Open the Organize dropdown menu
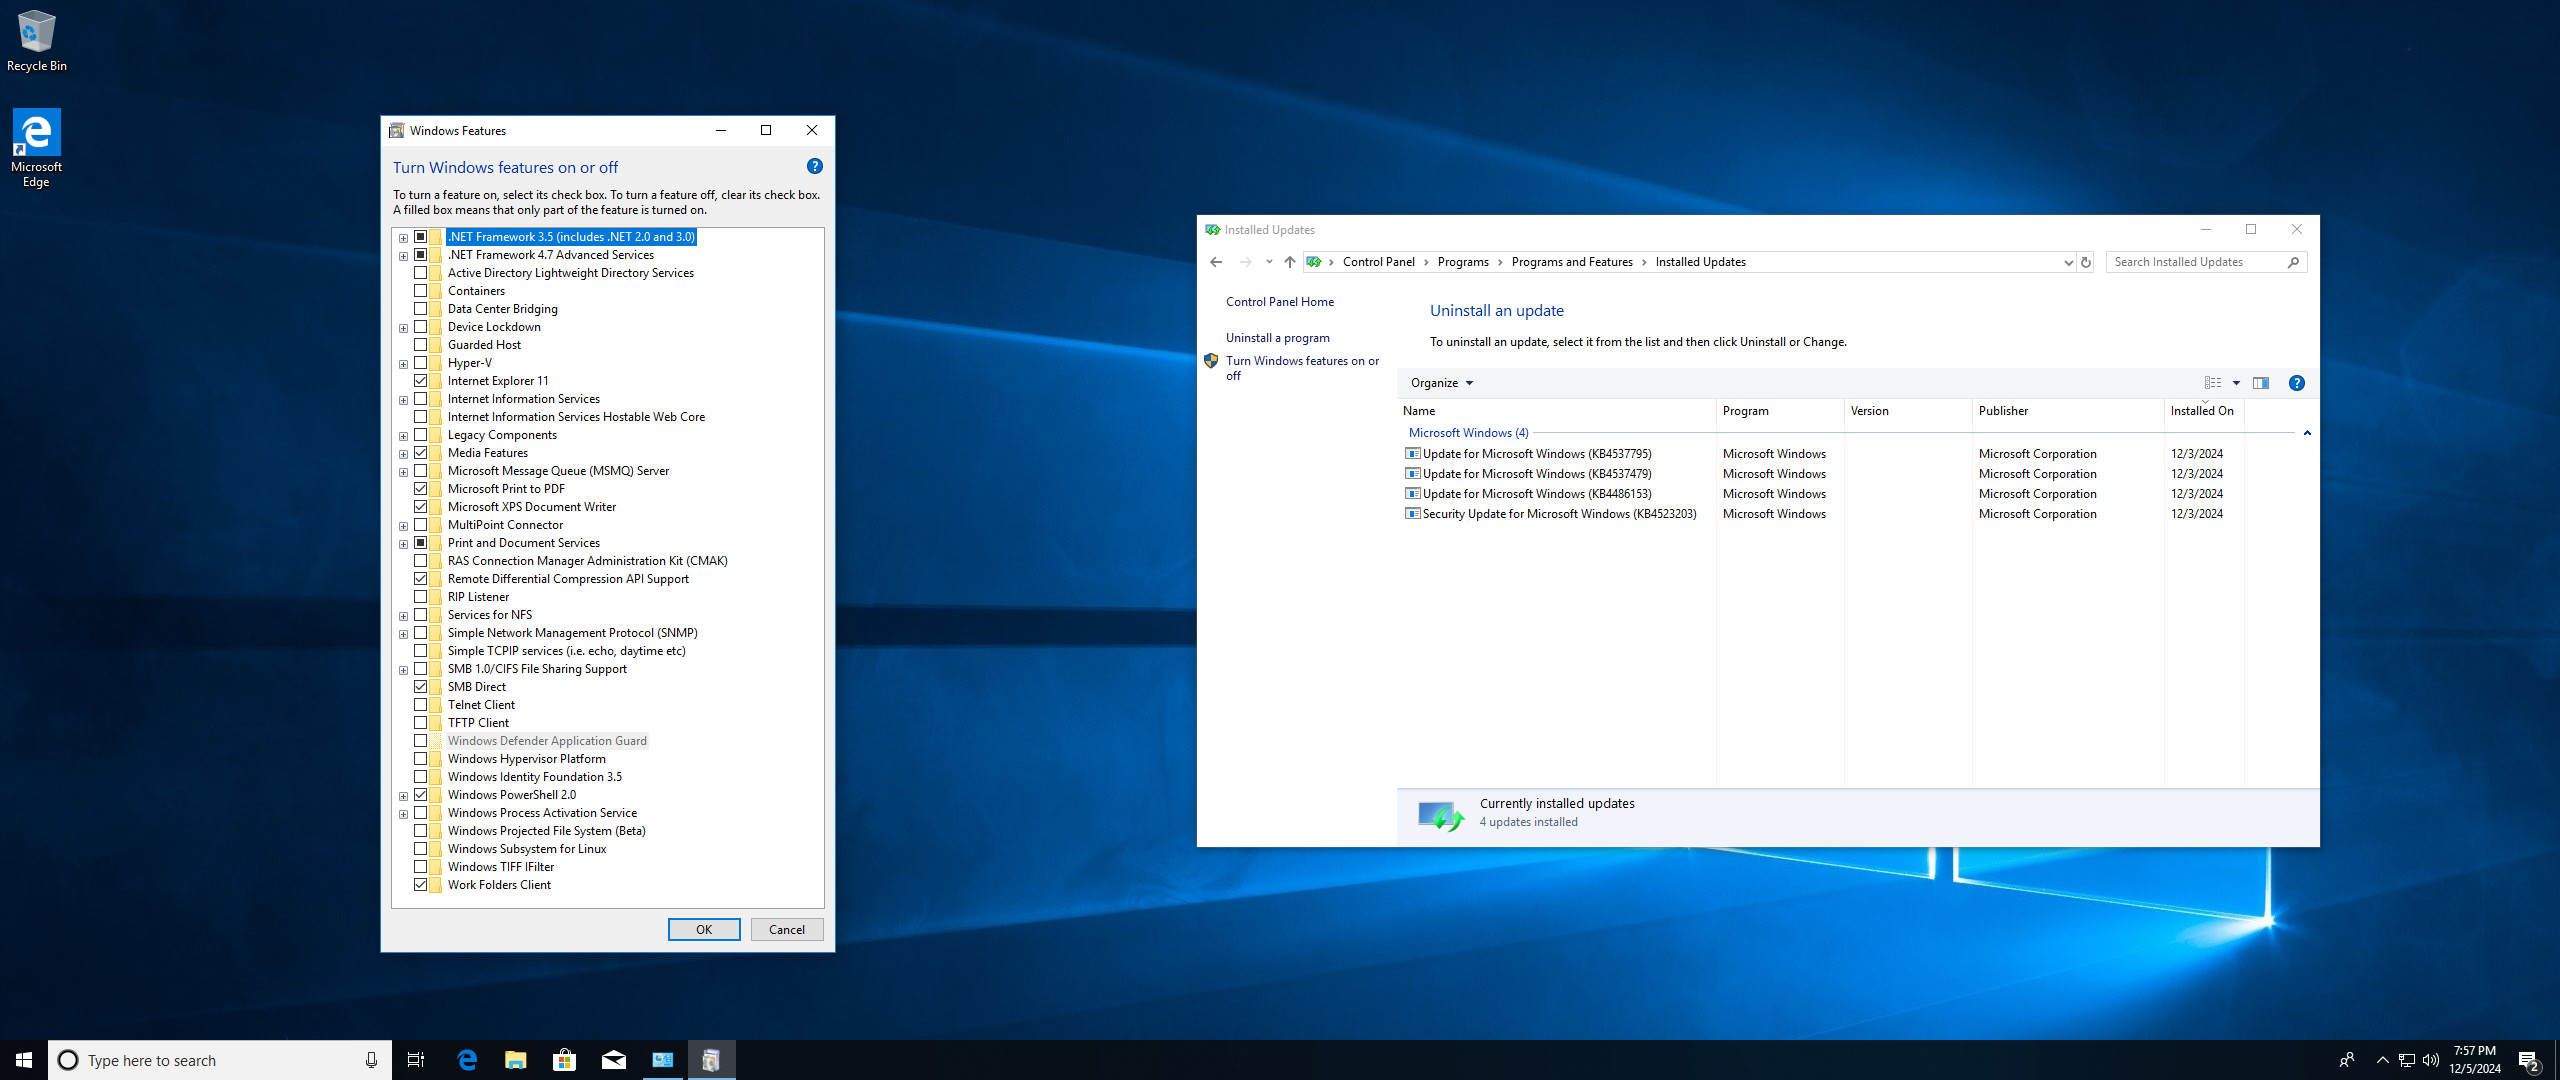This screenshot has height=1080, width=2560. click(x=1441, y=383)
